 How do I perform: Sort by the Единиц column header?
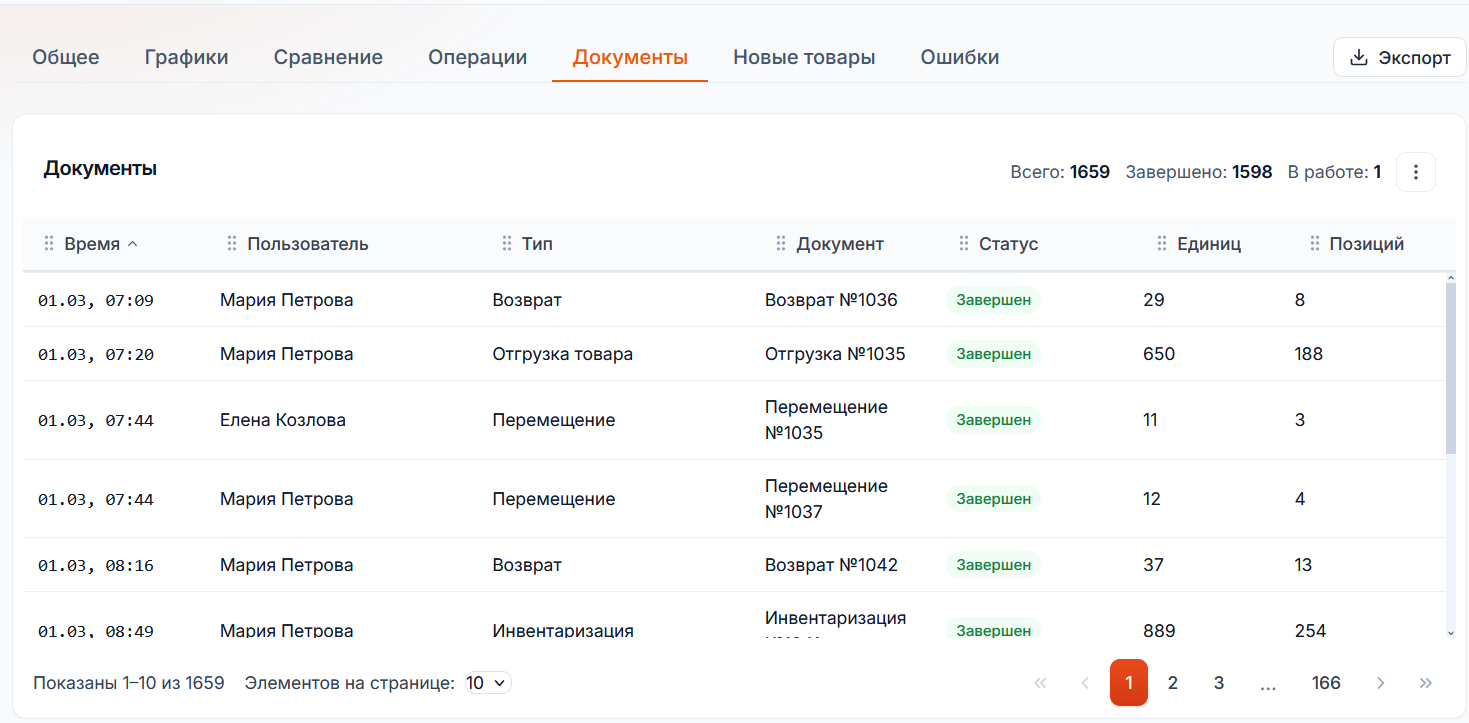click(1209, 244)
